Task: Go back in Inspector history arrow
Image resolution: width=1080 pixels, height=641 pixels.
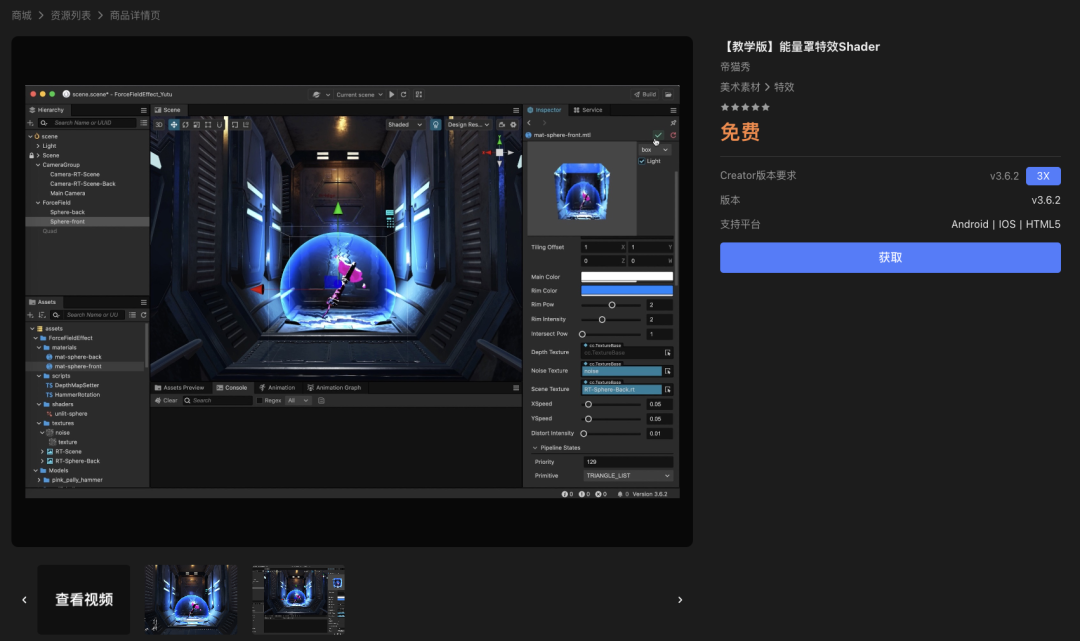Action: click(x=529, y=123)
